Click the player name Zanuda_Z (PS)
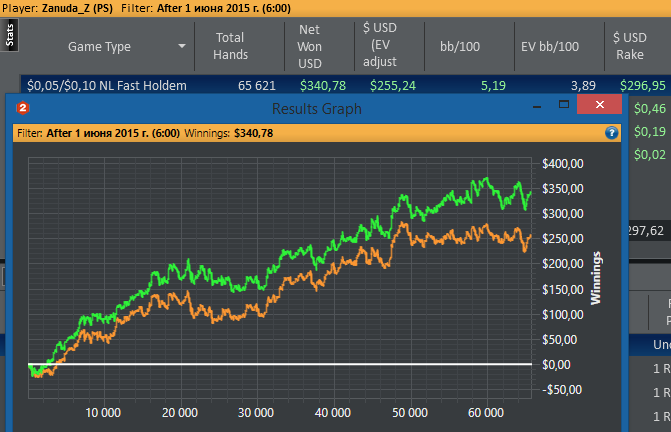Viewport: 671px width, 432px height. pyautogui.click(x=77, y=8)
